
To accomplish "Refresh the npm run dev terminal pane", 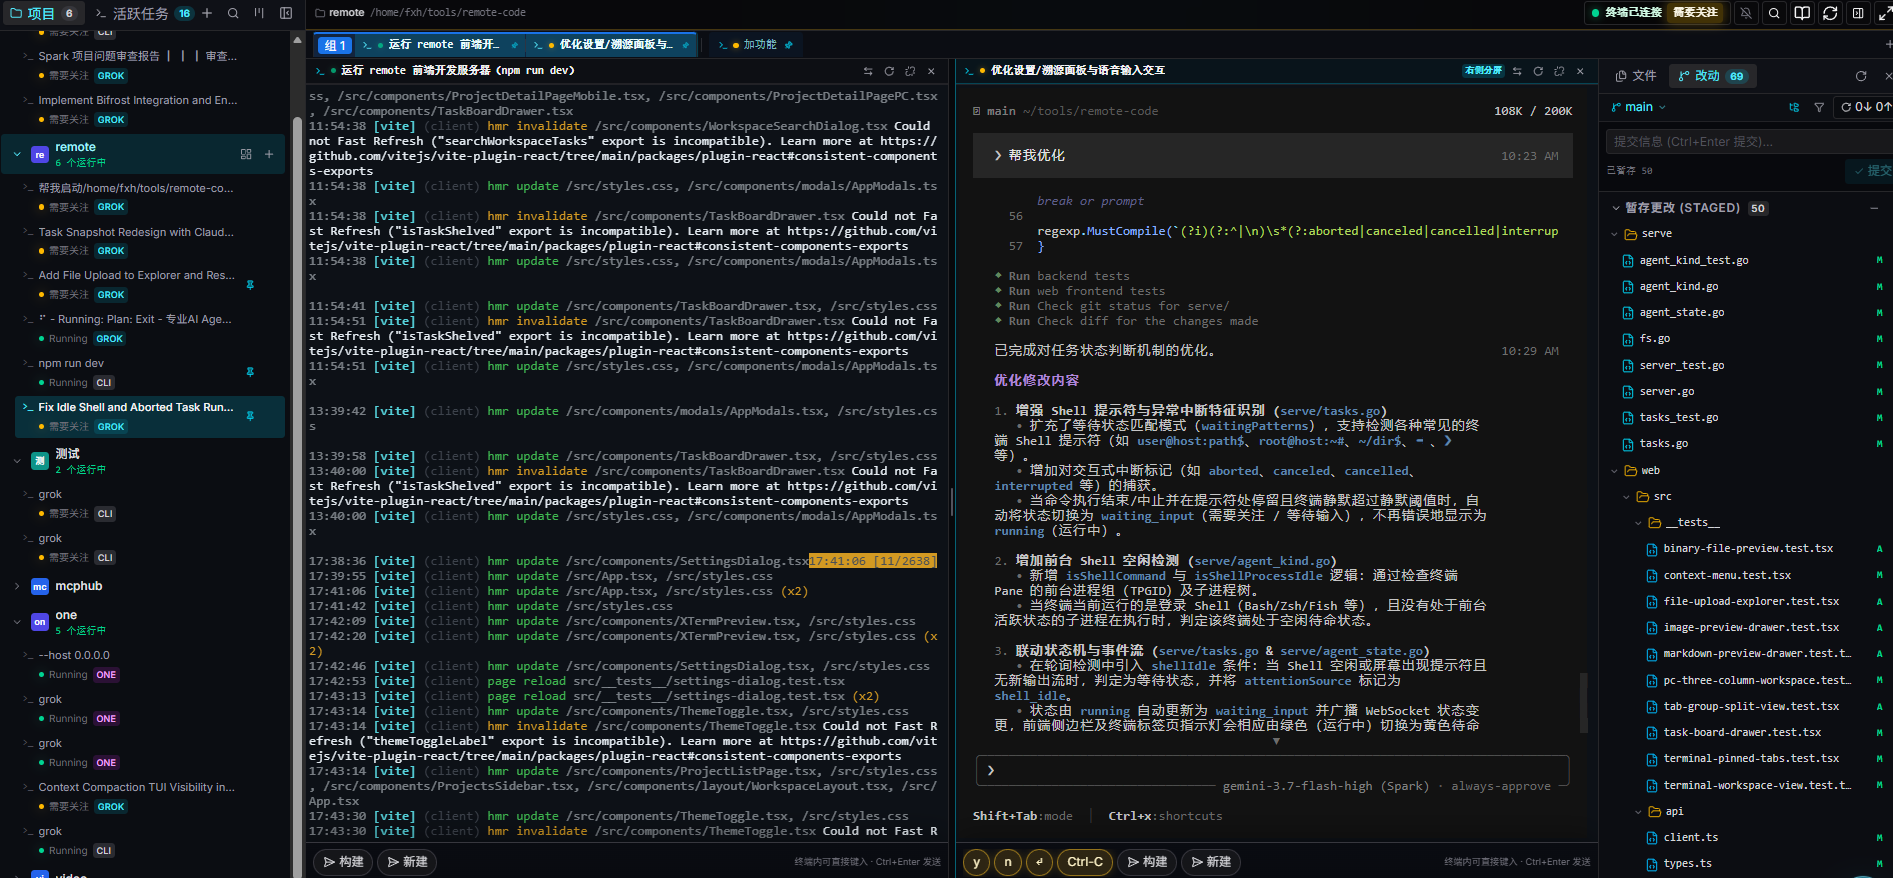I will point(889,71).
